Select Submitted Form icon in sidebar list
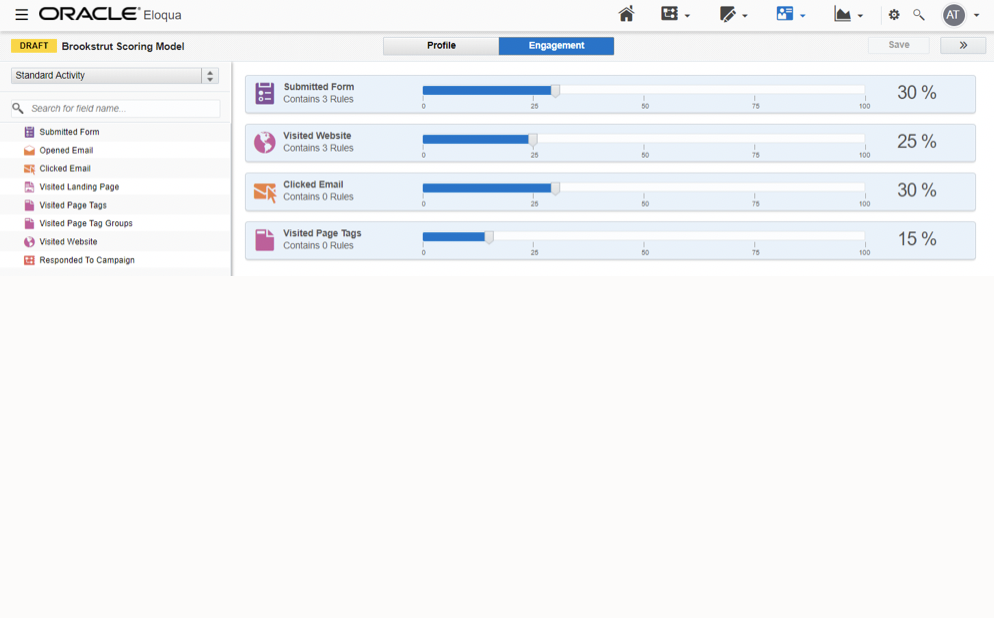The image size is (994, 618). (x=29, y=132)
